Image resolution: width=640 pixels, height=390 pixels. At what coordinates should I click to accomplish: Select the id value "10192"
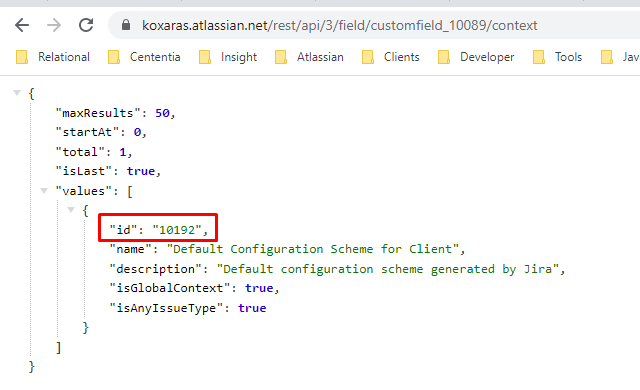coord(177,230)
